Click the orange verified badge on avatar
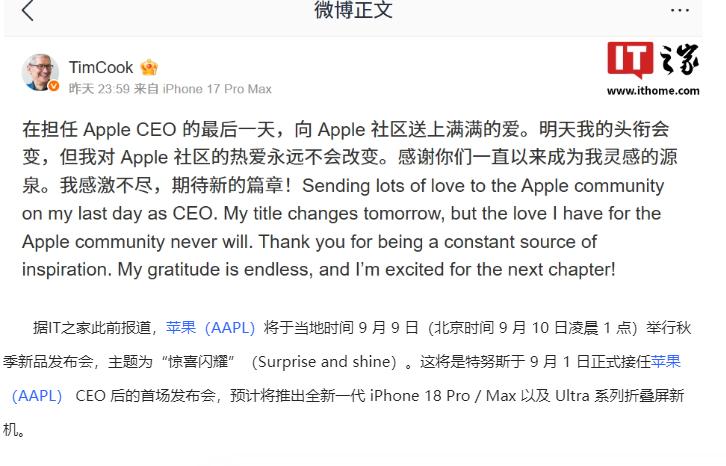 click(54, 86)
